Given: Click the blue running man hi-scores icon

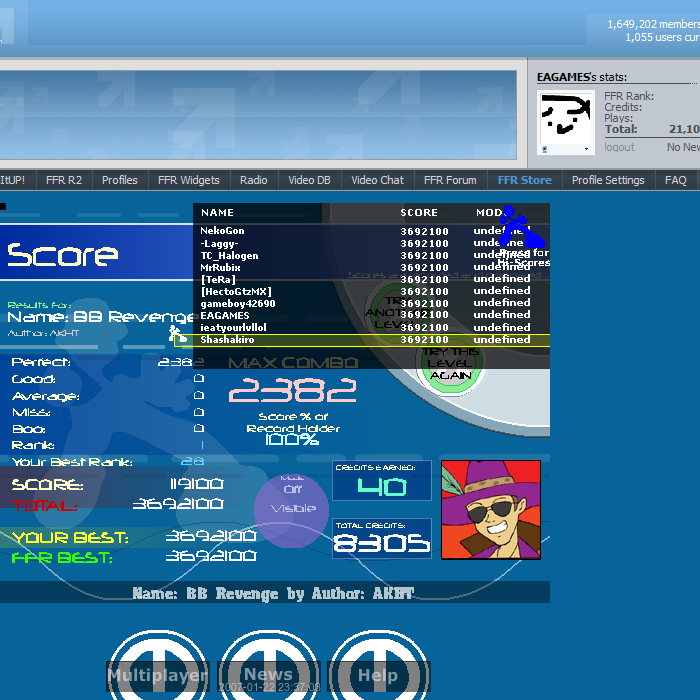Looking at the screenshot, I should 521,229.
